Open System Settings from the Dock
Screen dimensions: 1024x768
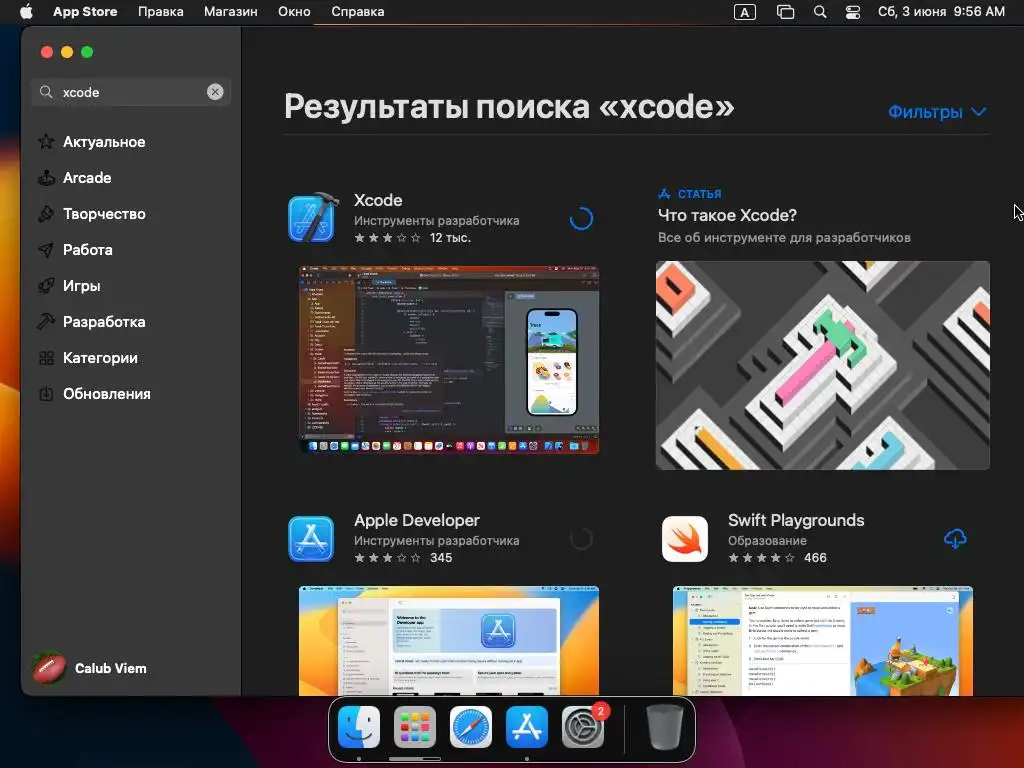tap(583, 727)
